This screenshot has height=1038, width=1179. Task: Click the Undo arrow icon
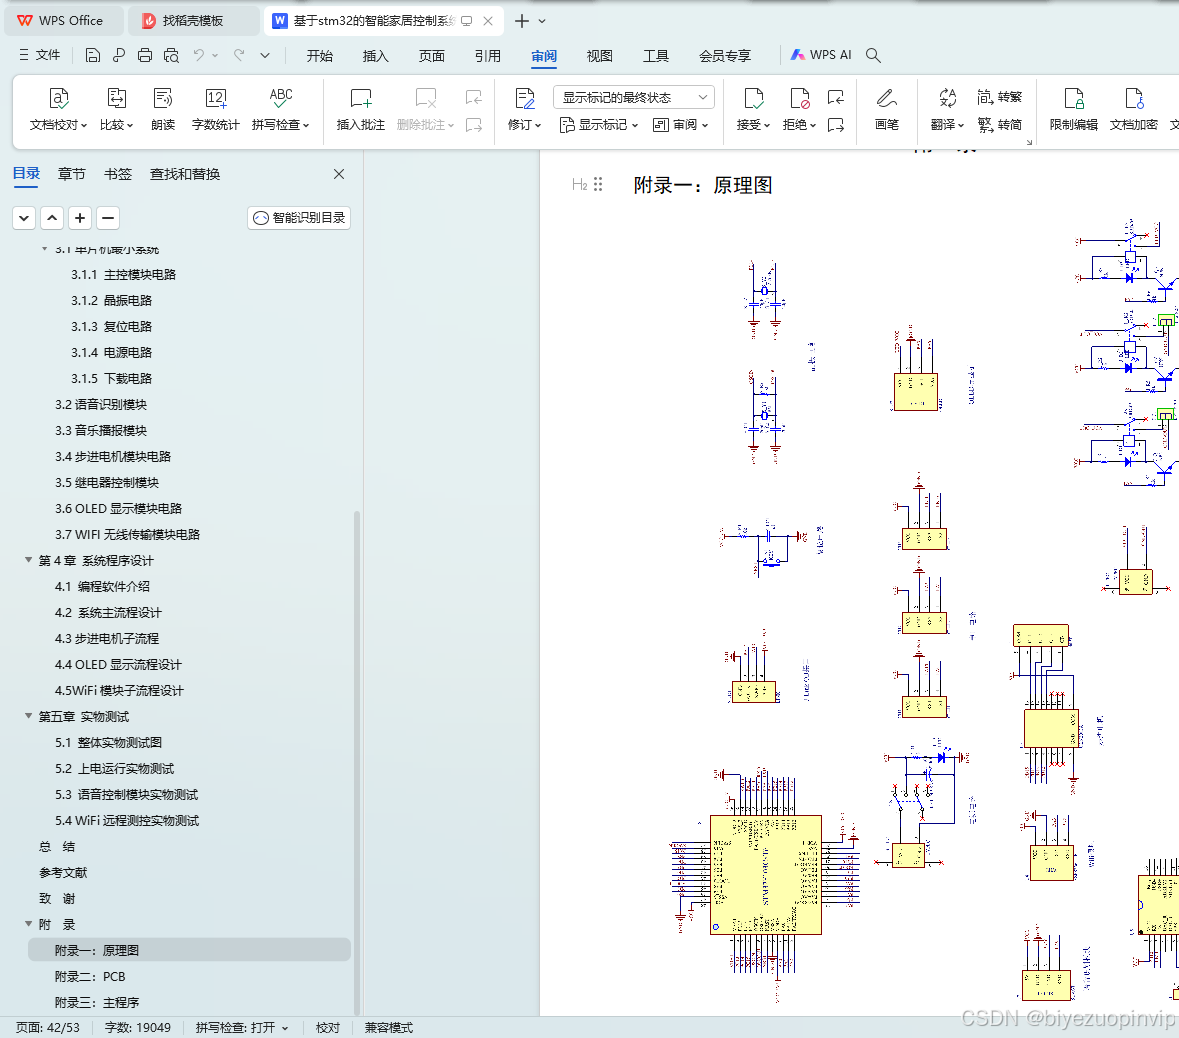click(x=199, y=55)
